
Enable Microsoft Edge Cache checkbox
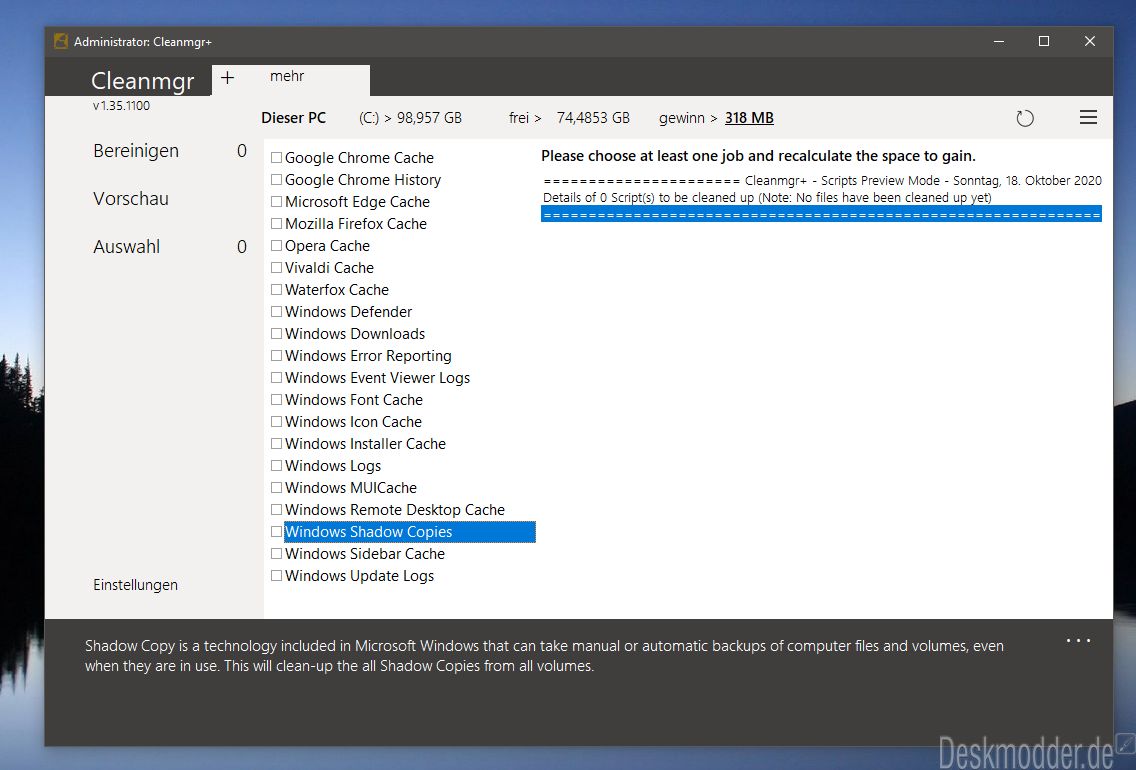(x=276, y=201)
